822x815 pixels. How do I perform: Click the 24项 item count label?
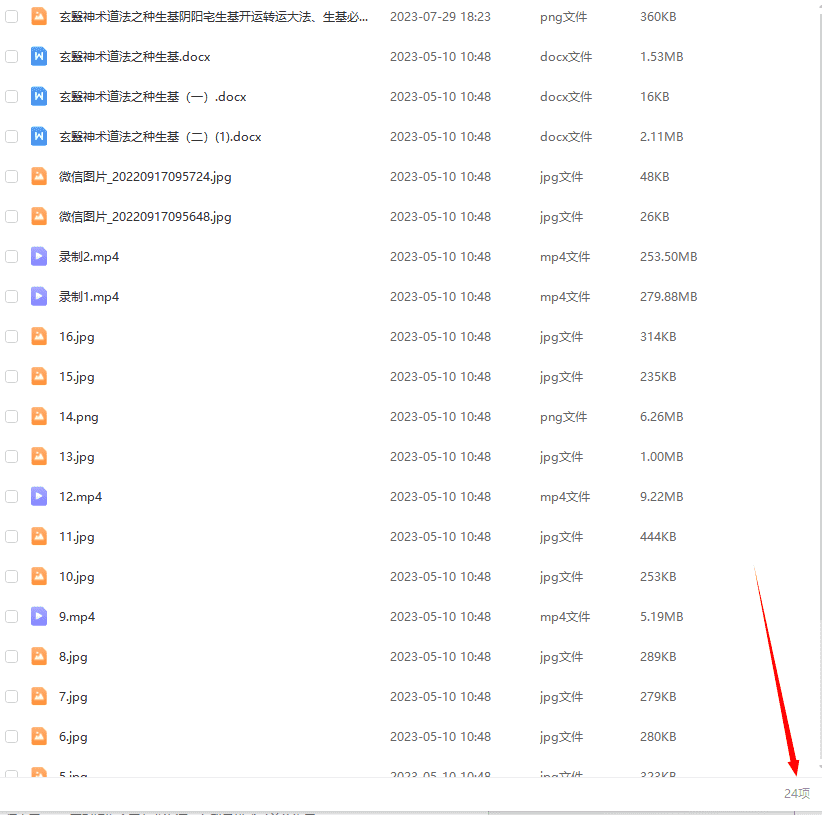[796, 793]
